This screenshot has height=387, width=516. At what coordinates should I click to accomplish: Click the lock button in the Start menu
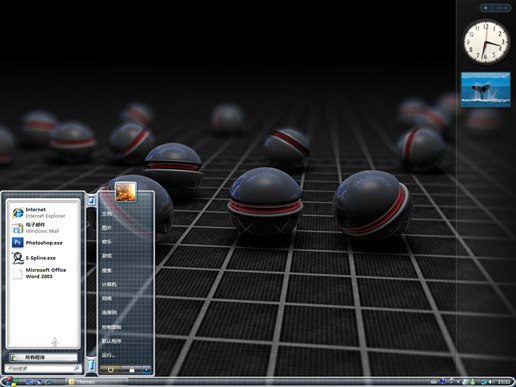[132, 370]
